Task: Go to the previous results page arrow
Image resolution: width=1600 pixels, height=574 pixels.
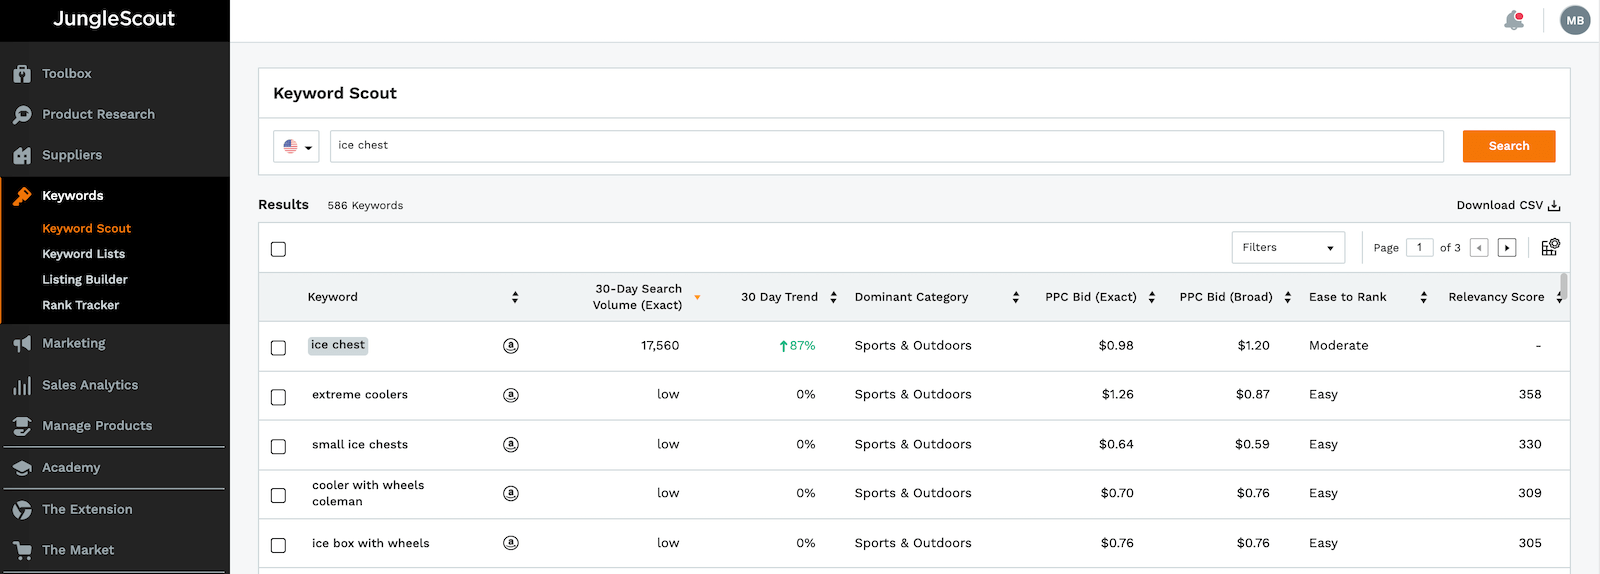Action: pyautogui.click(x=1479, y=248)
